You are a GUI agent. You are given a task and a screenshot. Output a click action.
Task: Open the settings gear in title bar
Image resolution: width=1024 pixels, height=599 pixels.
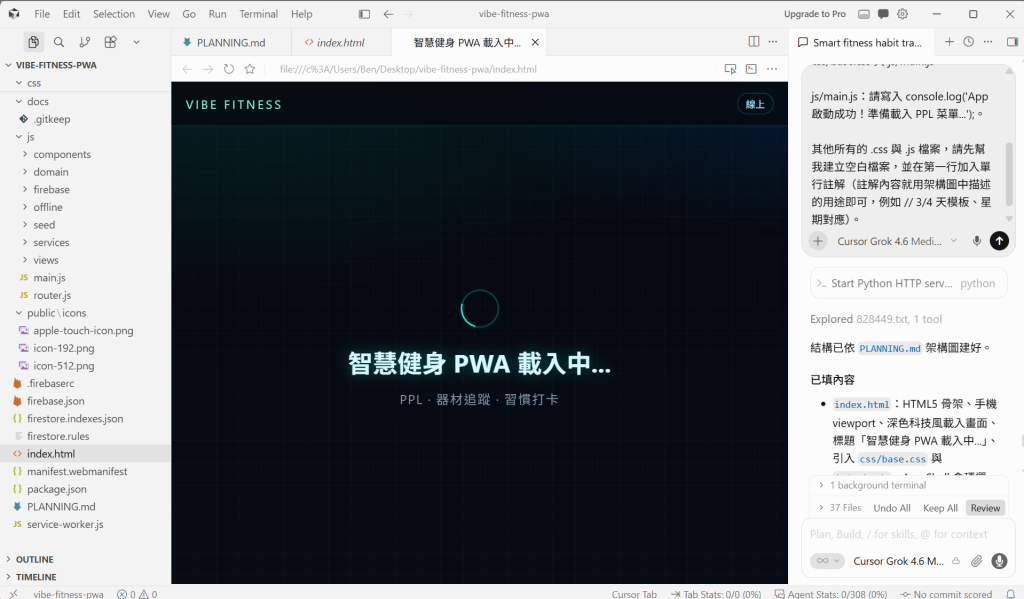903,14
